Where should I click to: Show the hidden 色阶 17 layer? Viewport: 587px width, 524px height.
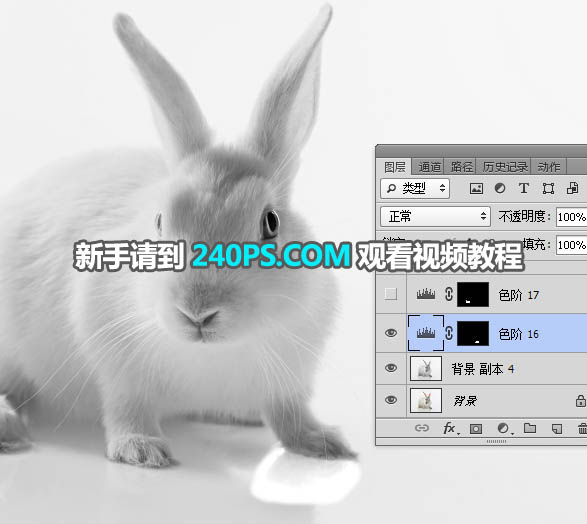tap(391, 294)
